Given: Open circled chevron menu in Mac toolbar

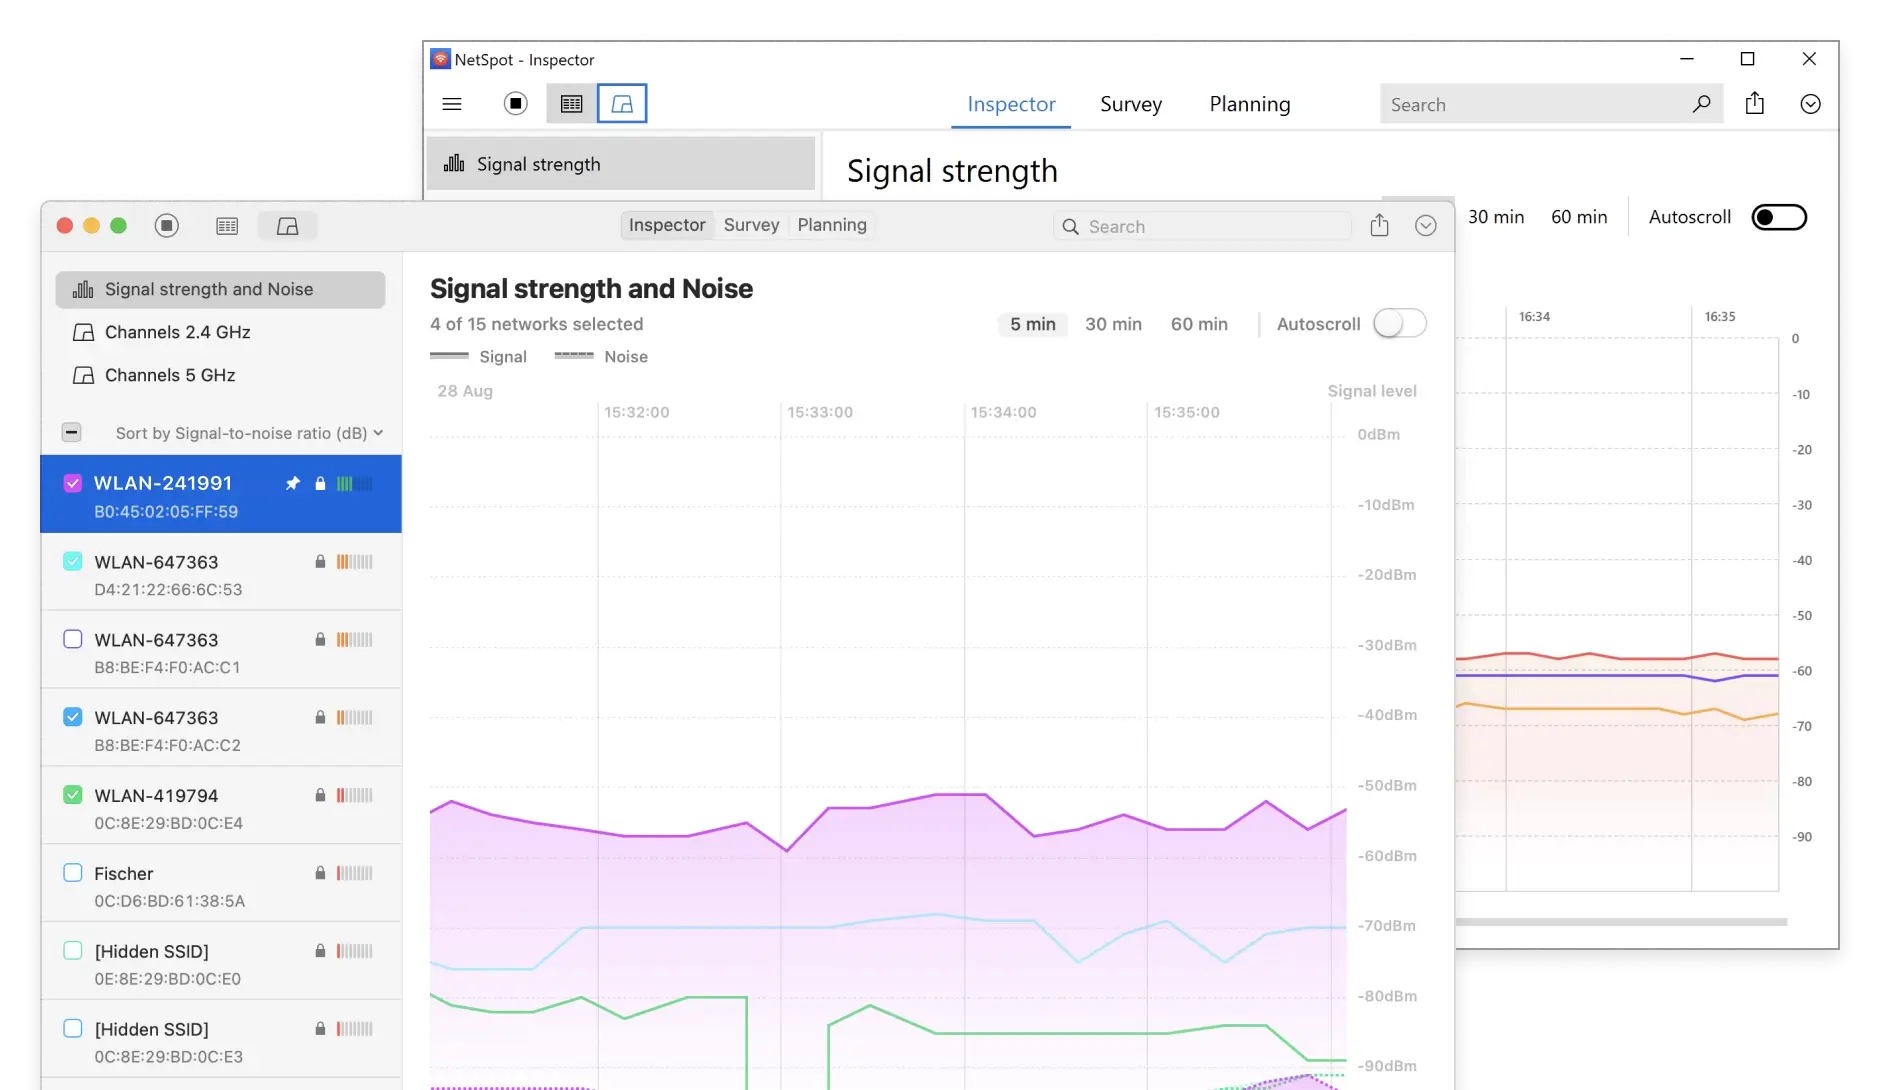Looking at the screenshot, I should [1426, 226].
